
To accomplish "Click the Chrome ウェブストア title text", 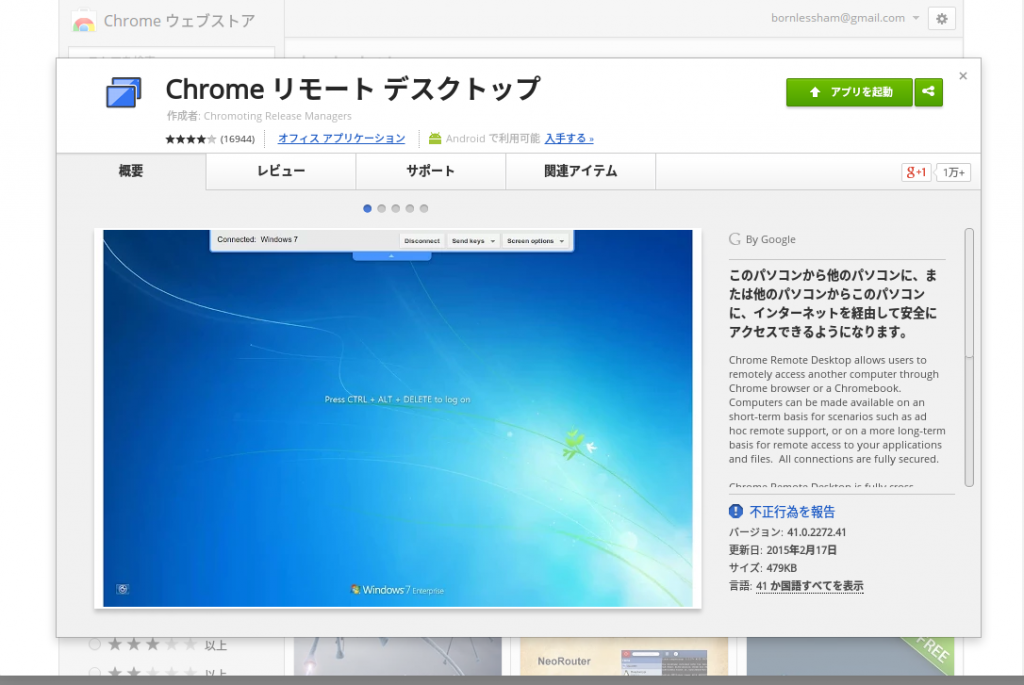I will coord(180,22).
